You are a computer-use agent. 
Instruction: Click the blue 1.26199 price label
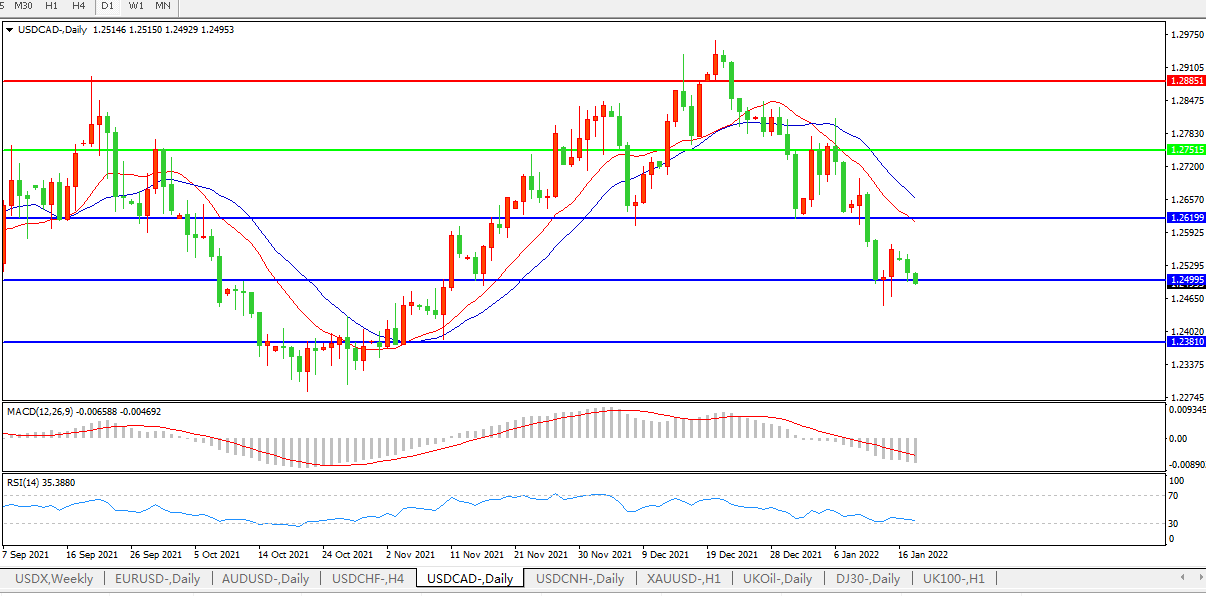point(1186,217)
